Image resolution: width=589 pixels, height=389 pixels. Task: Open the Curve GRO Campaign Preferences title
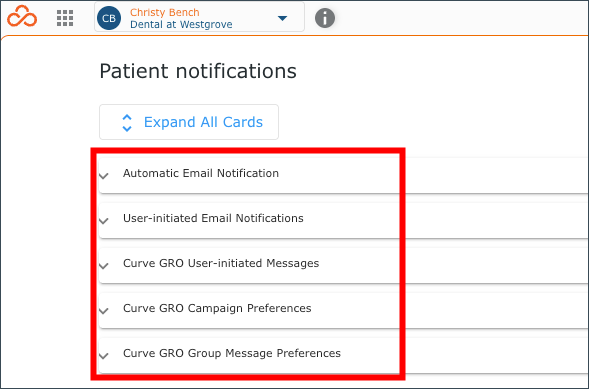pos(217,308)
